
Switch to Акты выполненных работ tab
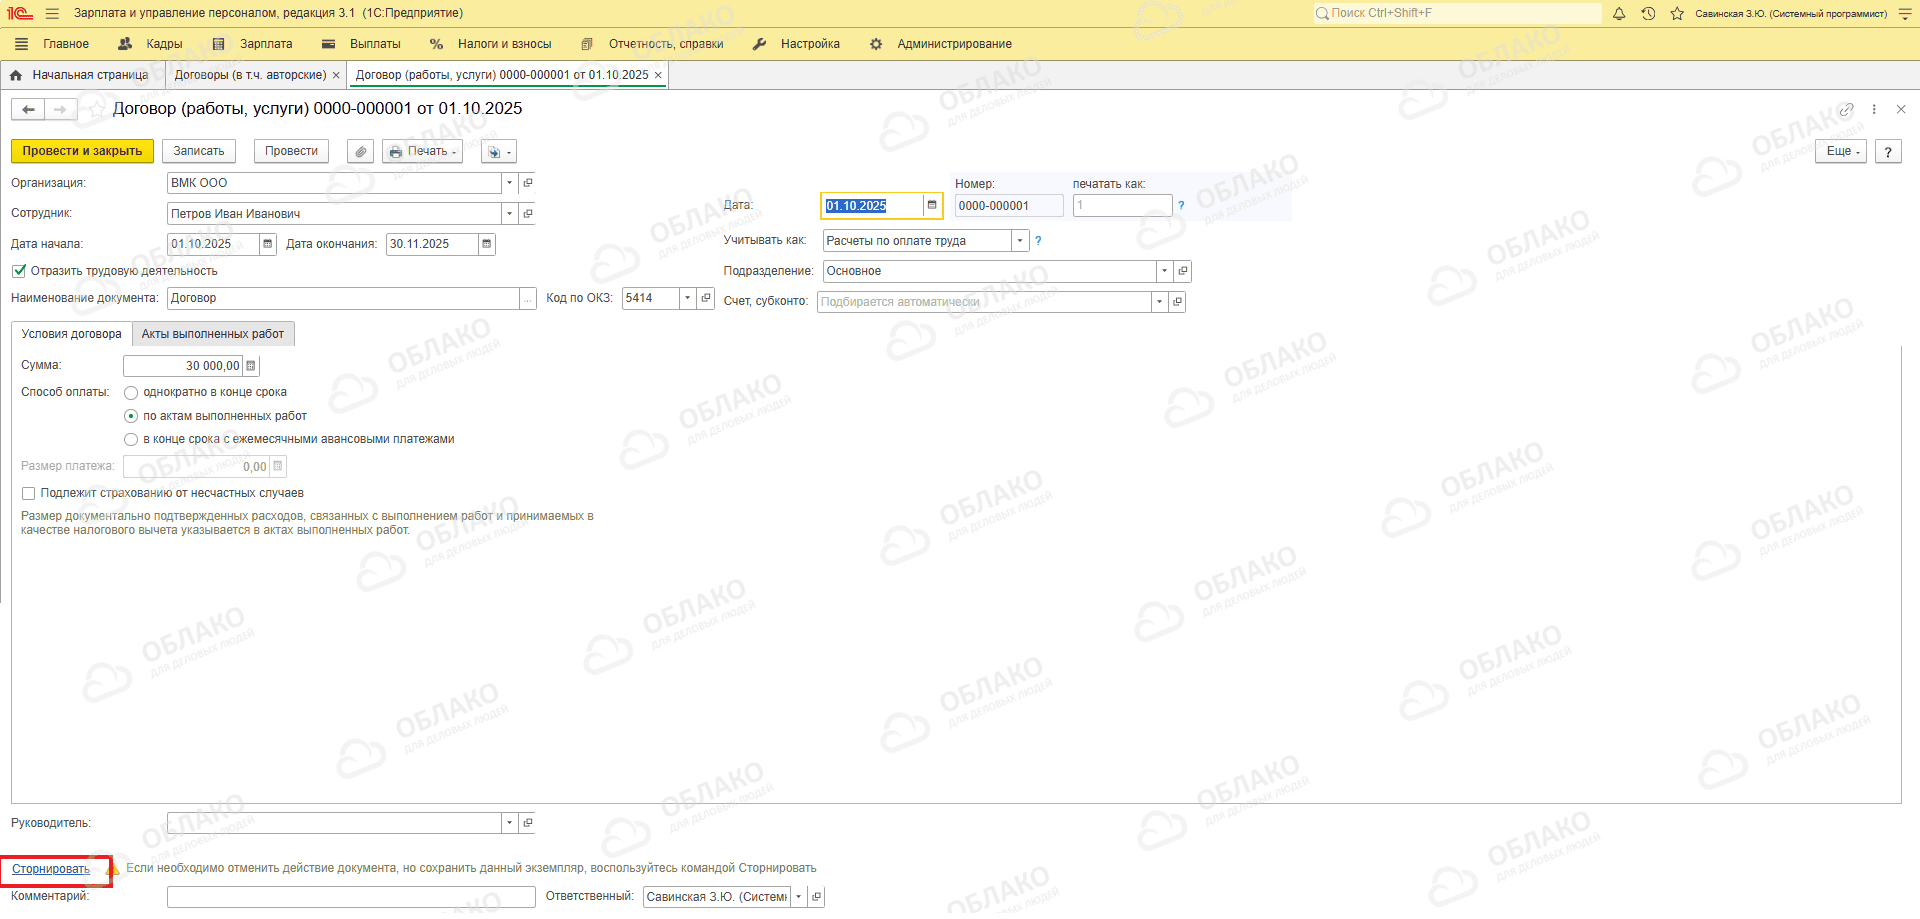pos(212,334)
